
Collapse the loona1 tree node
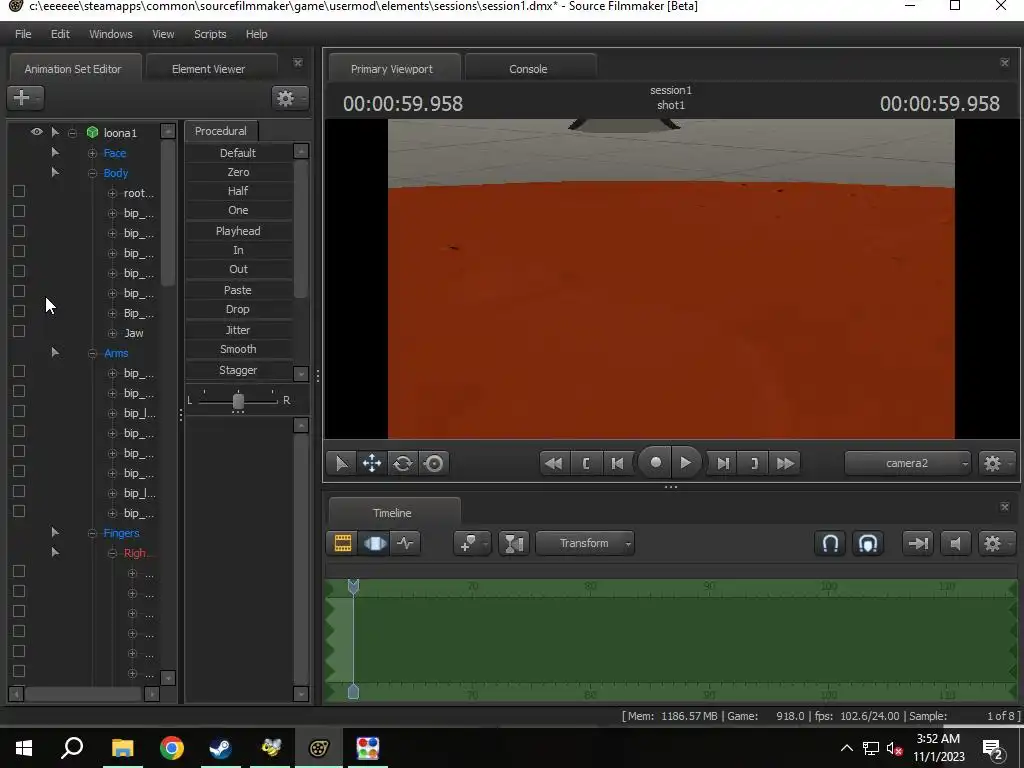pyautogui.click(x=72, y=133)
